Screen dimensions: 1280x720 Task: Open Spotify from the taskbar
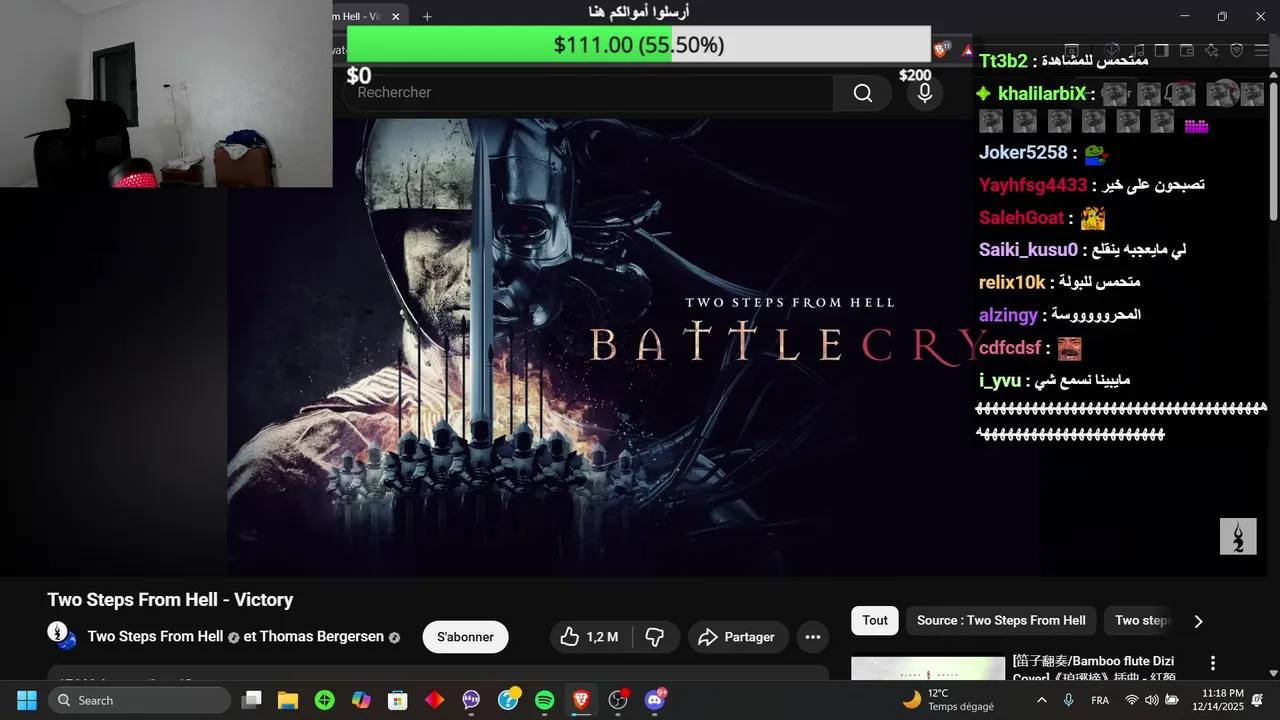pyautogui.click(x=545, y=700)
